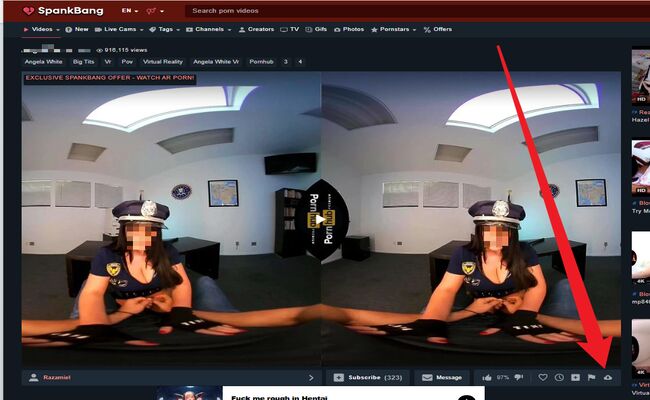Screen dimensions: 650x400
Task: Expand the Channels dropdown in navigation
Action: click(209, 29)
